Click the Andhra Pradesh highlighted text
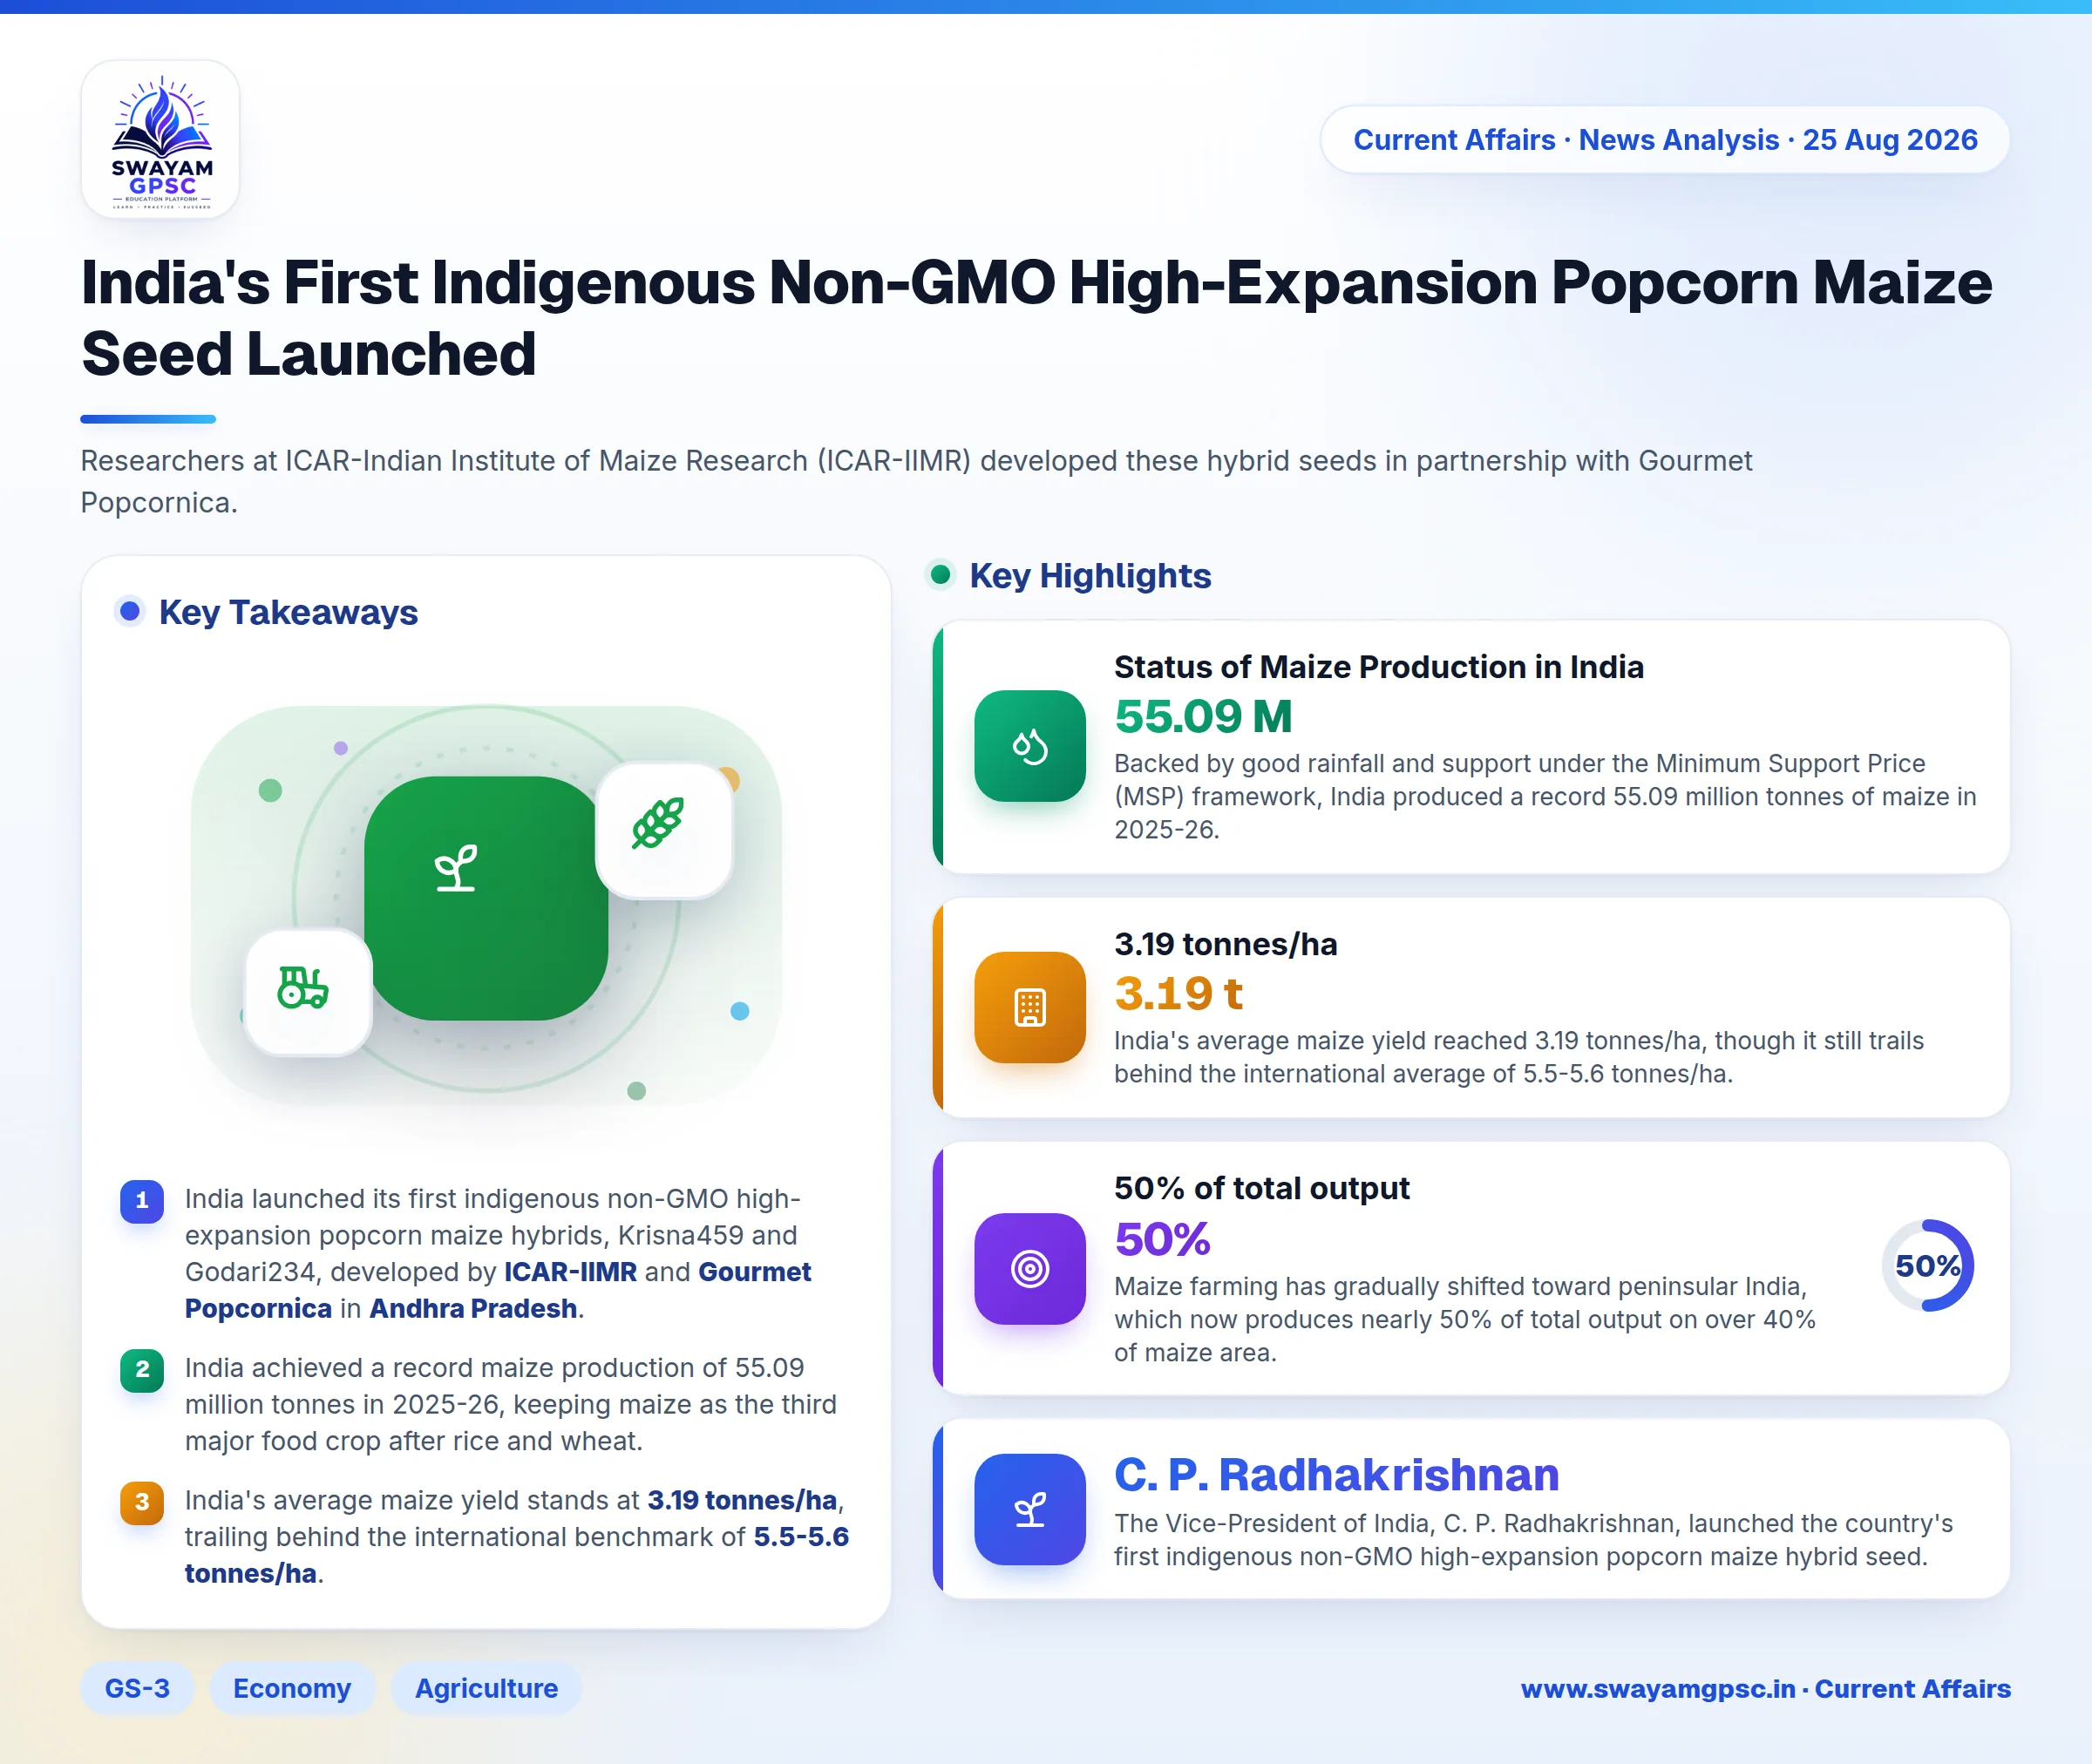The width and height of the screenshot is (2092, 1764). pyautogui.click(x=473, y=1308)
